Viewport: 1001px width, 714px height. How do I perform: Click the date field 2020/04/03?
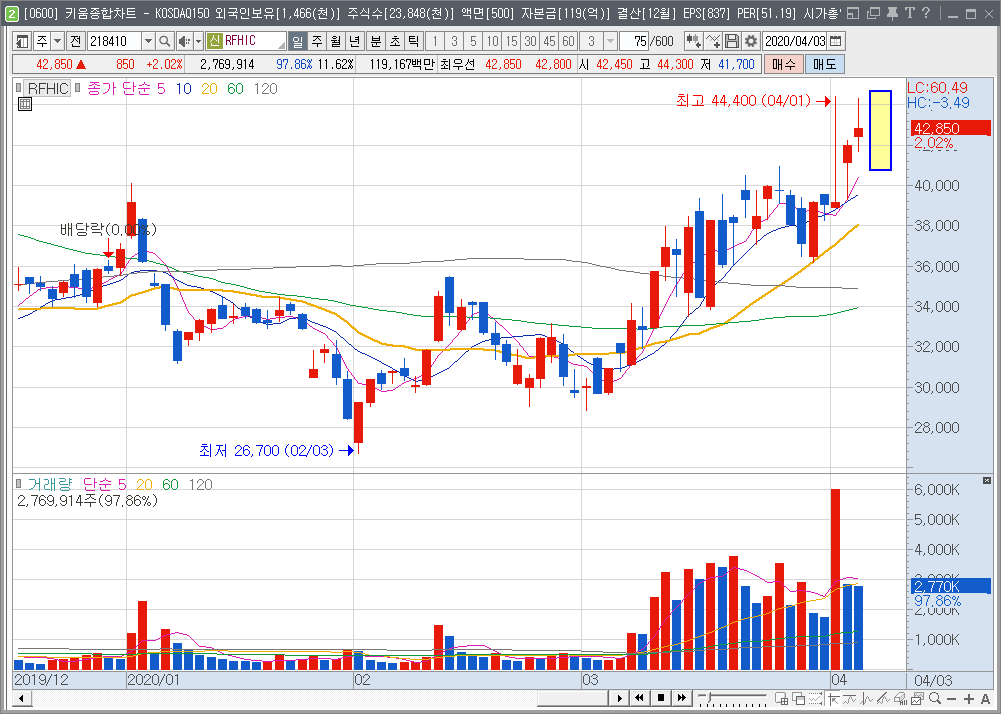pos(795,42)
